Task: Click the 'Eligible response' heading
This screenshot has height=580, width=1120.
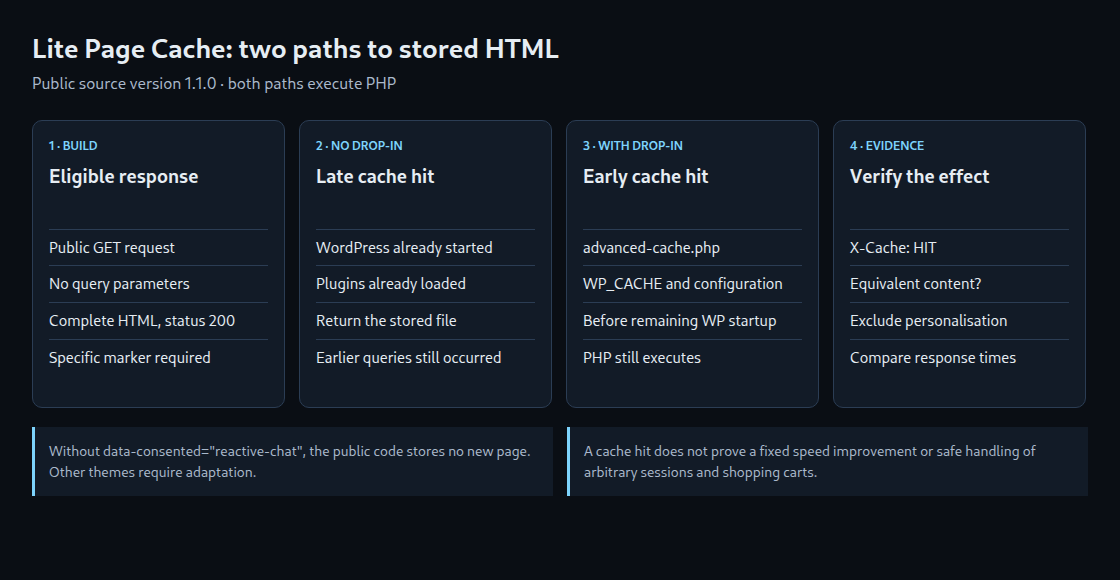Action: [x=124, y=176]
